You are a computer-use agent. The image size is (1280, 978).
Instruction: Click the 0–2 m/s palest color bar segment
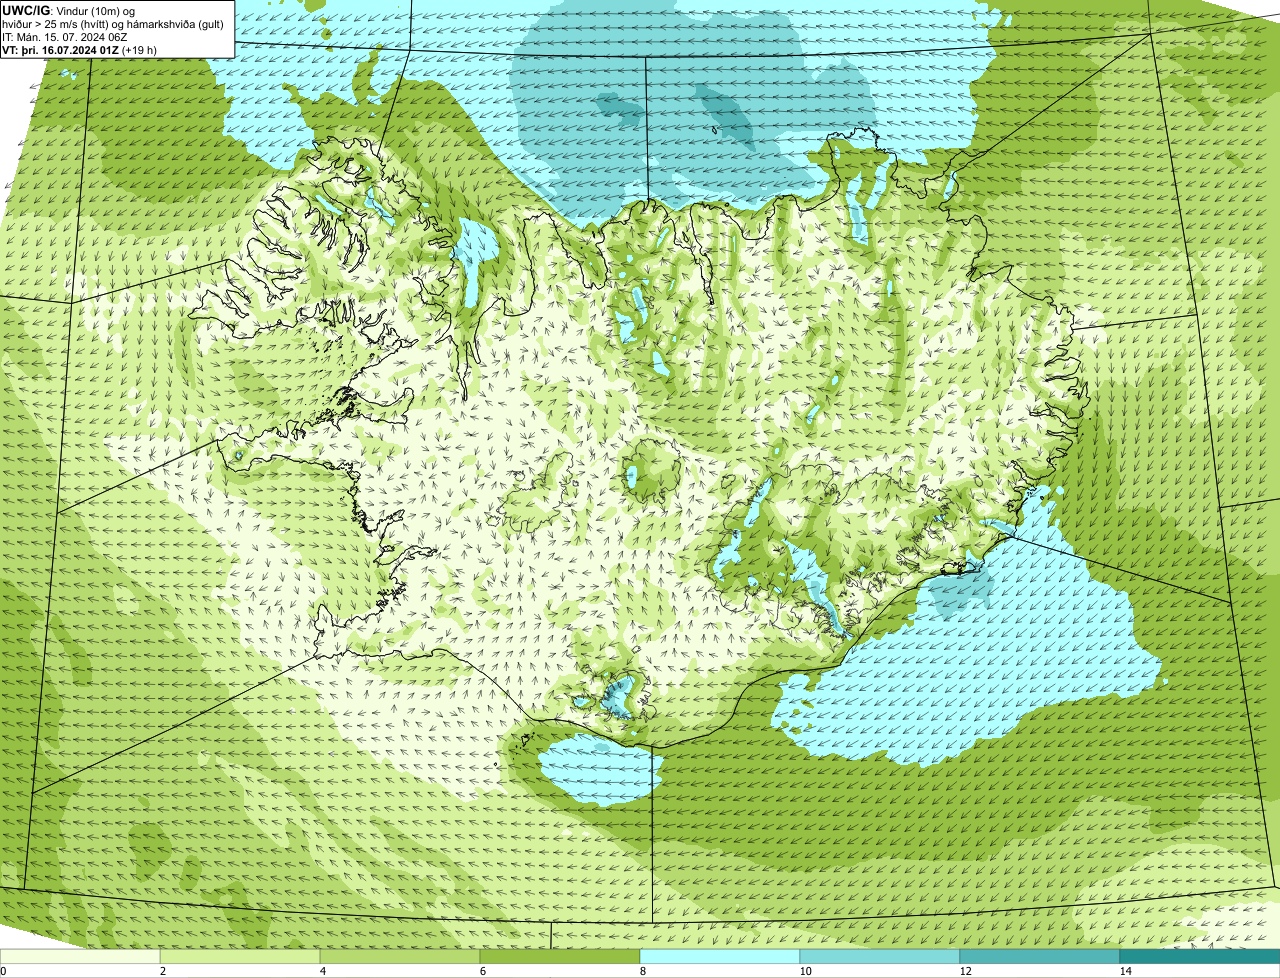(80, 957)
